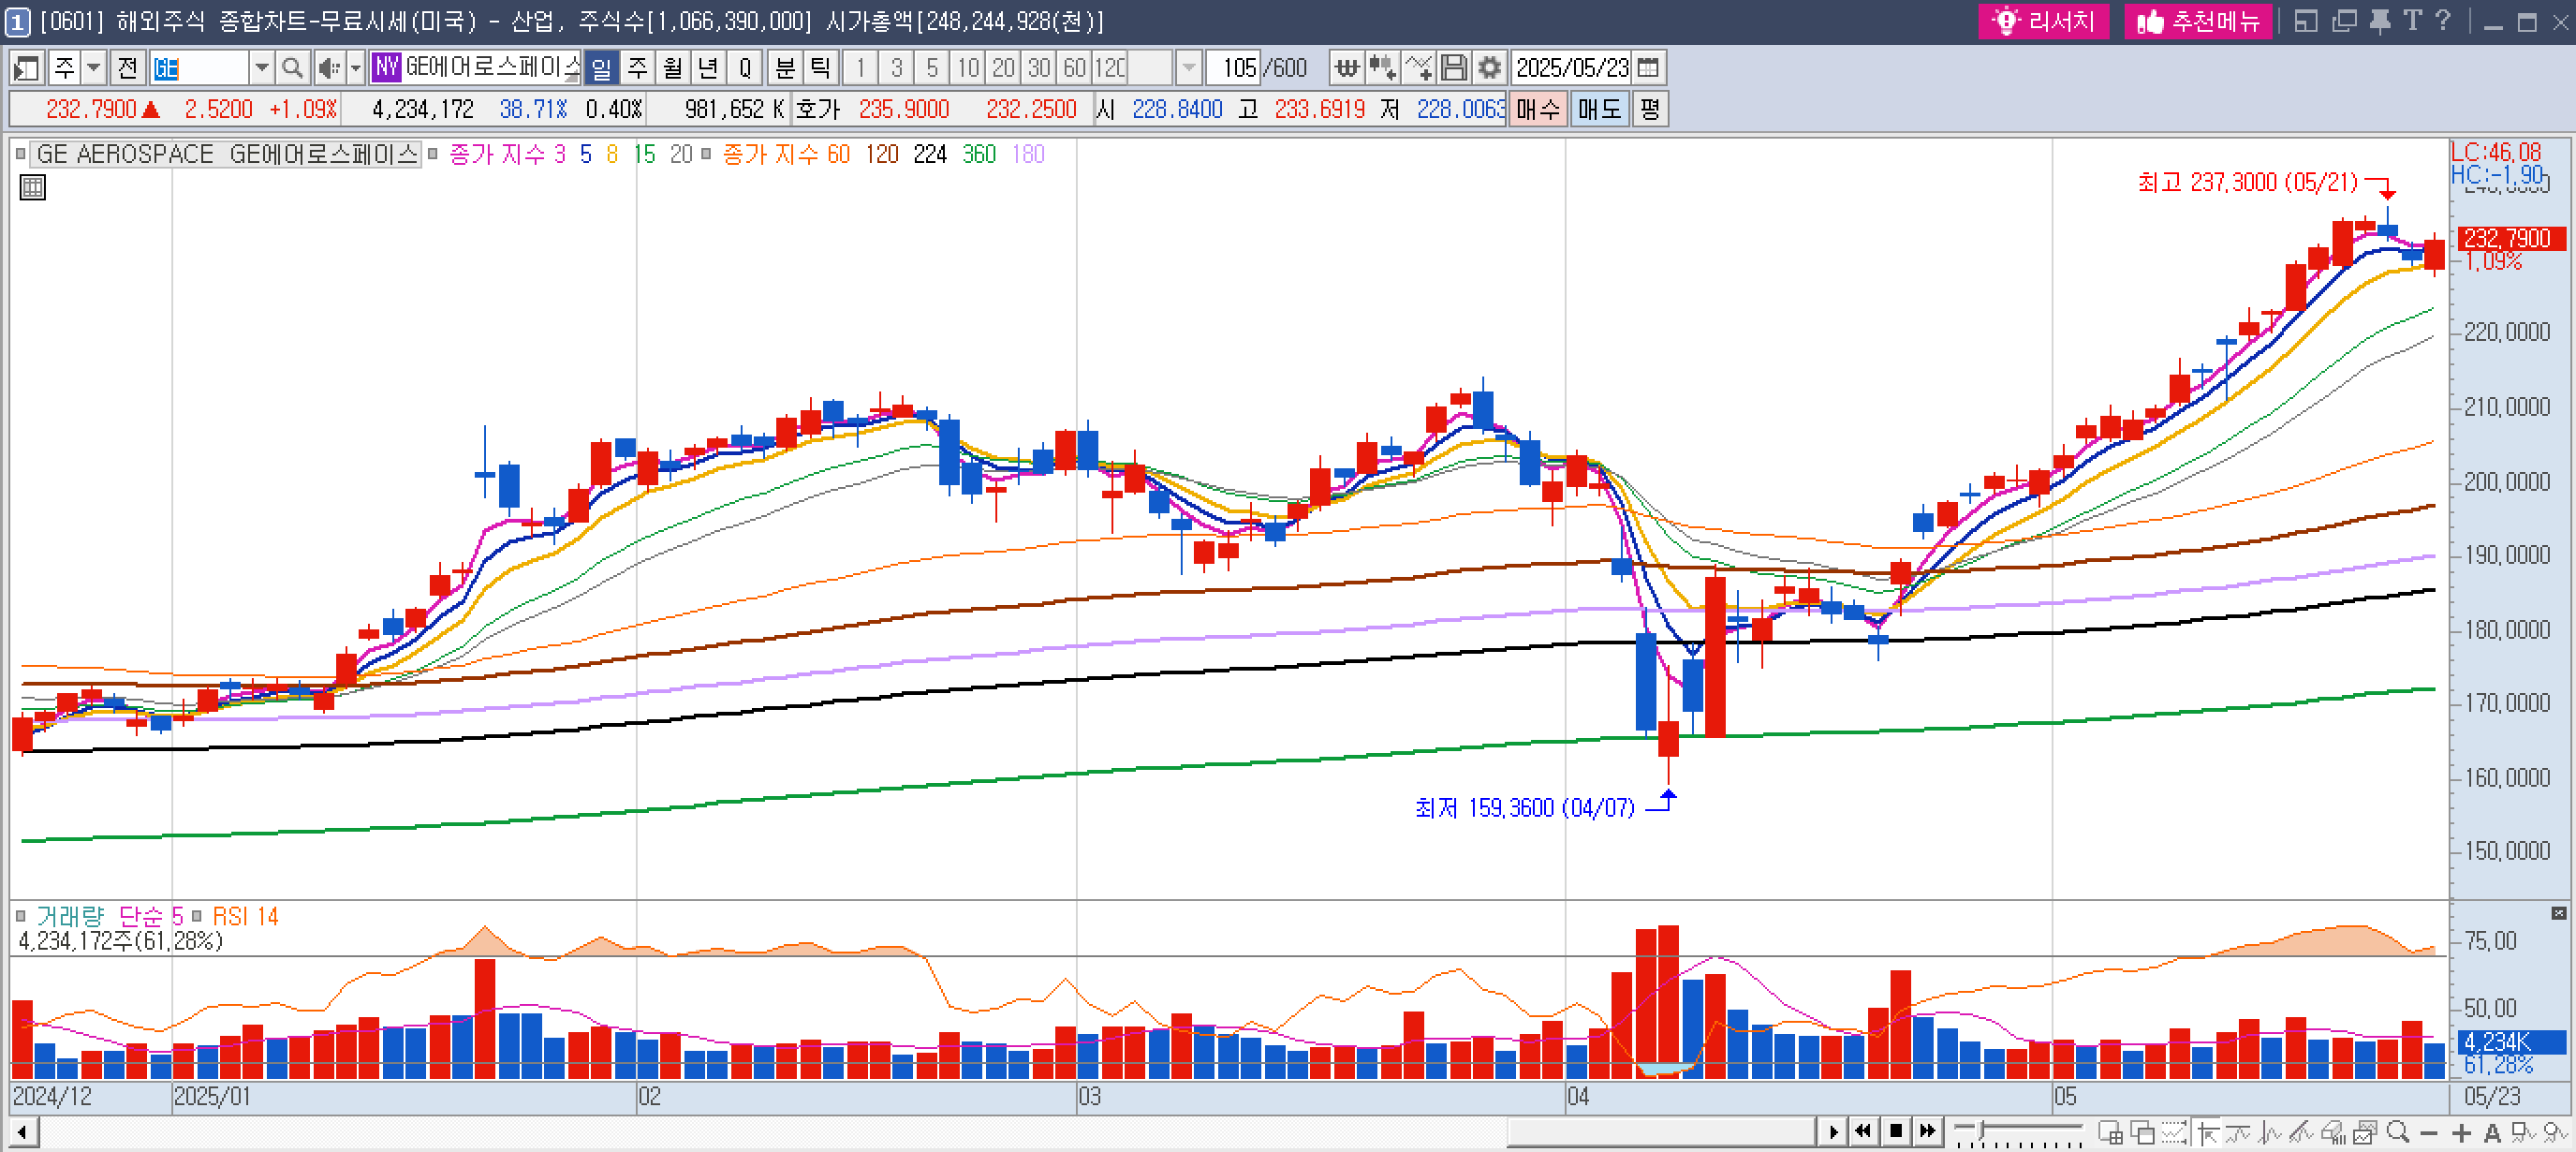Toggle the price moving average indicator checkbox
The image size is (2576, 1152).
click(433, 154)
